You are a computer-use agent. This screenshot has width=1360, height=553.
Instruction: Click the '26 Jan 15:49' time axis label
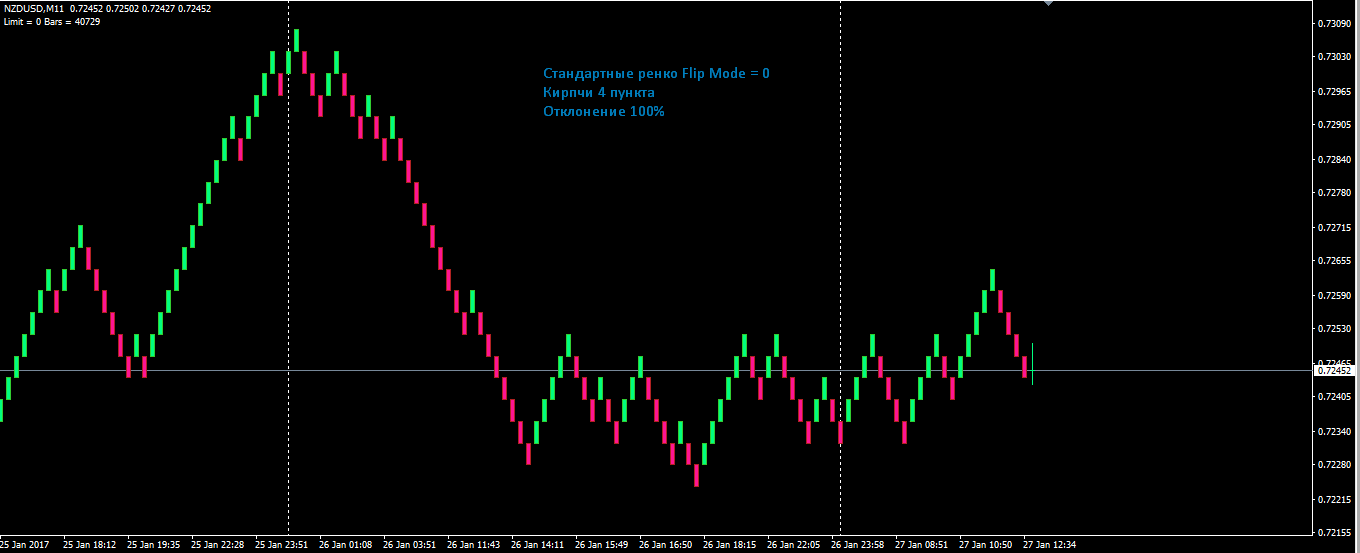point(602,545)
